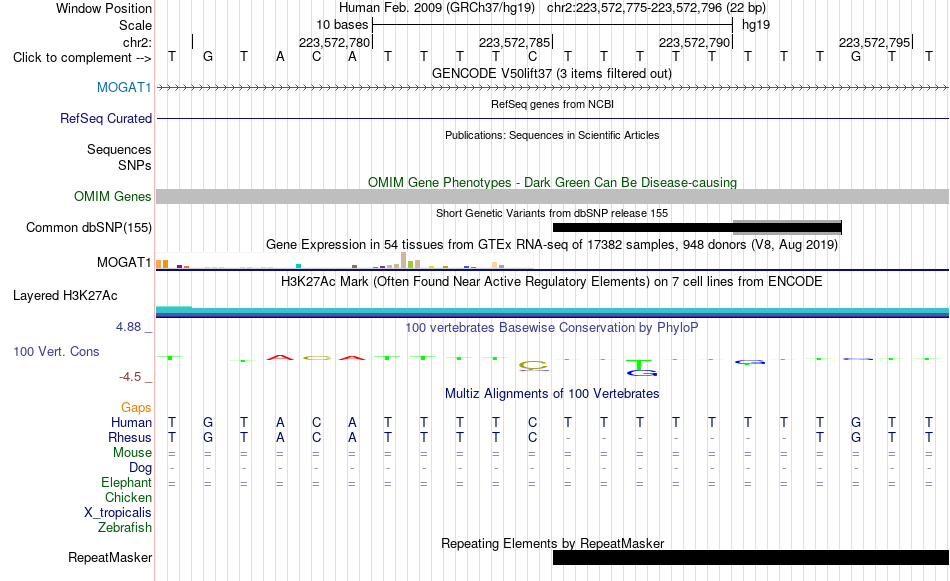Click the 4.88 PhyloP upper scale value
The width and height of the screenshot is (950, 581).
click(x=128, y=327)
